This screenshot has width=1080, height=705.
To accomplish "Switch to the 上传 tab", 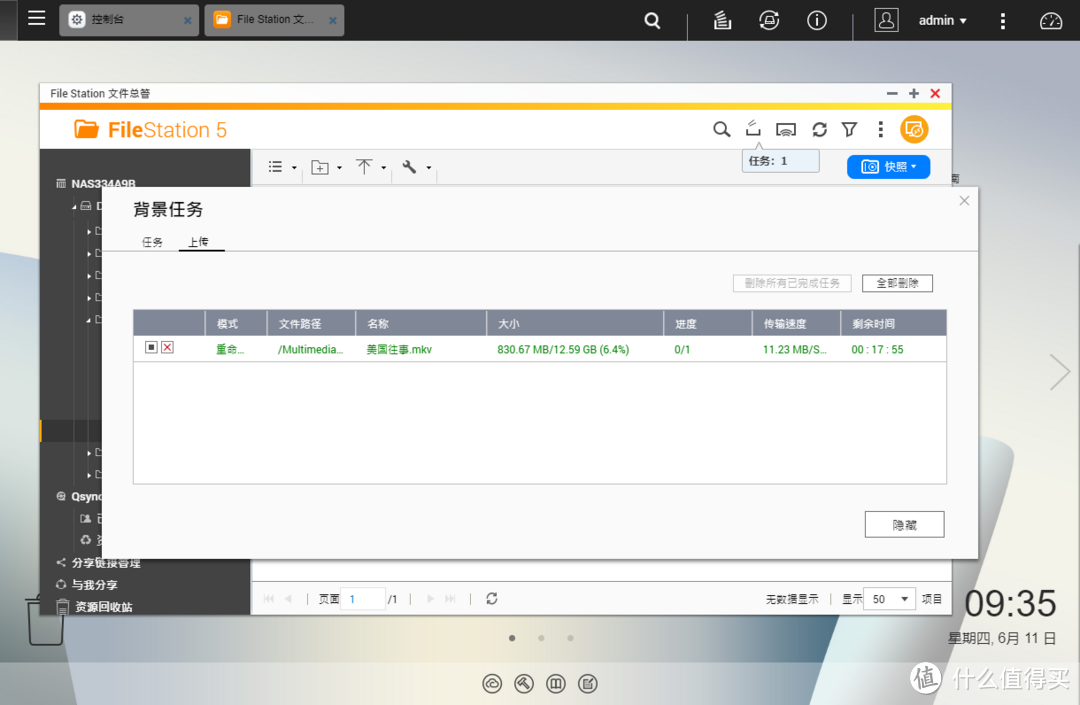I will (x=198, y=242).
